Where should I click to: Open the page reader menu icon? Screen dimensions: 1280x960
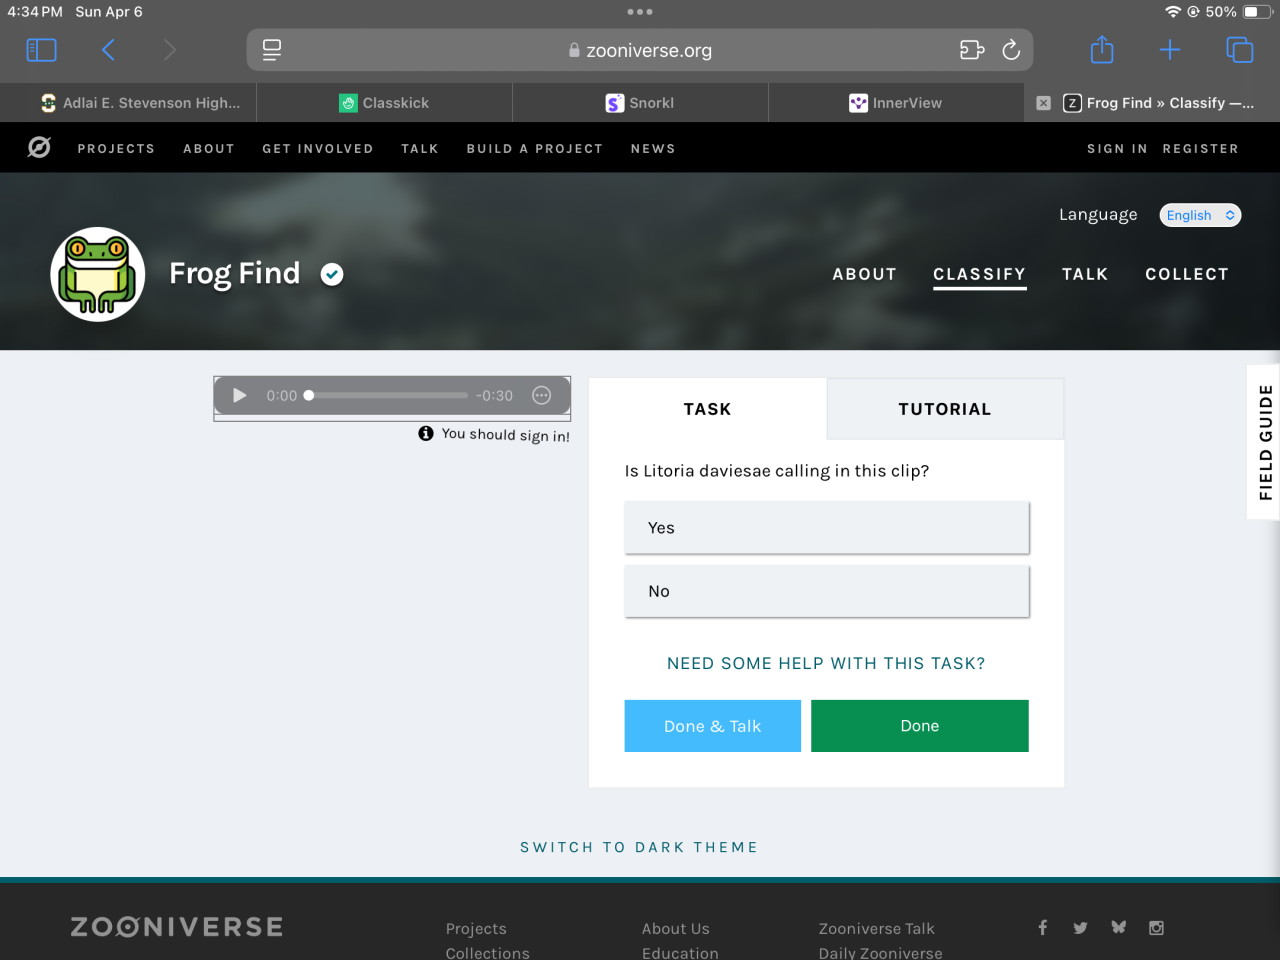[272, 50]
